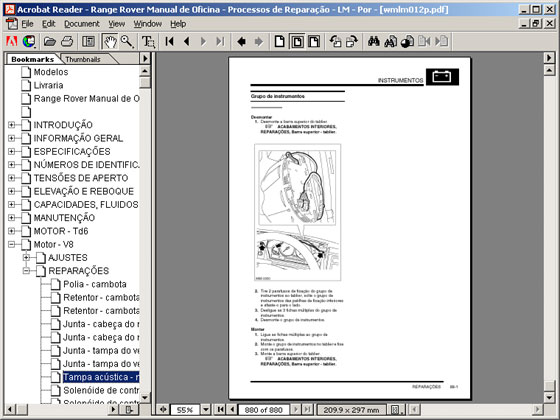
Task: Open document pane menu arrow top right
Action: click(549, 58)
